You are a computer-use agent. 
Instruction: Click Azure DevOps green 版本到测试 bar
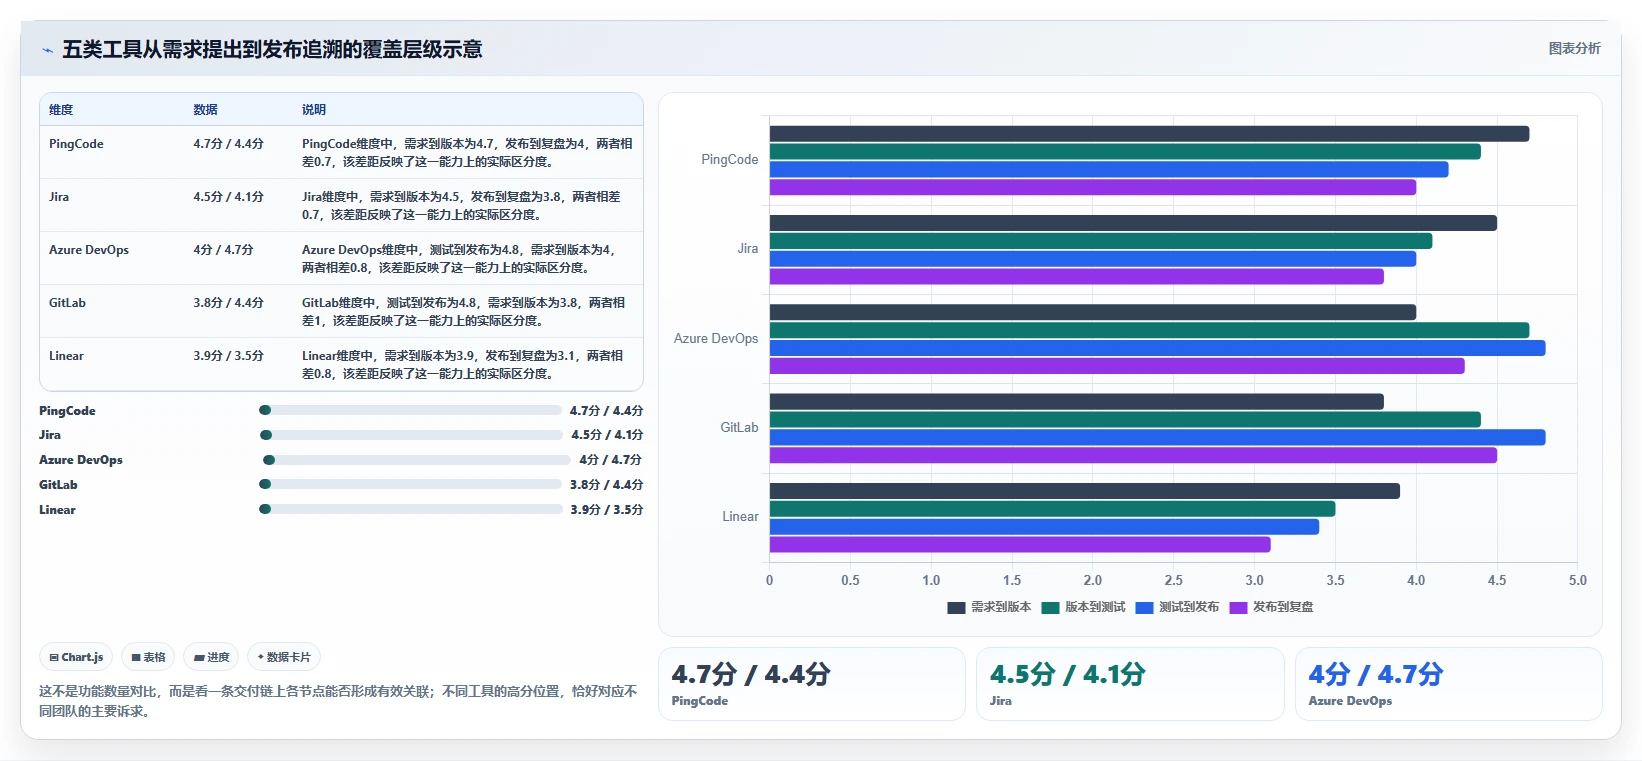click(1149, 330)
